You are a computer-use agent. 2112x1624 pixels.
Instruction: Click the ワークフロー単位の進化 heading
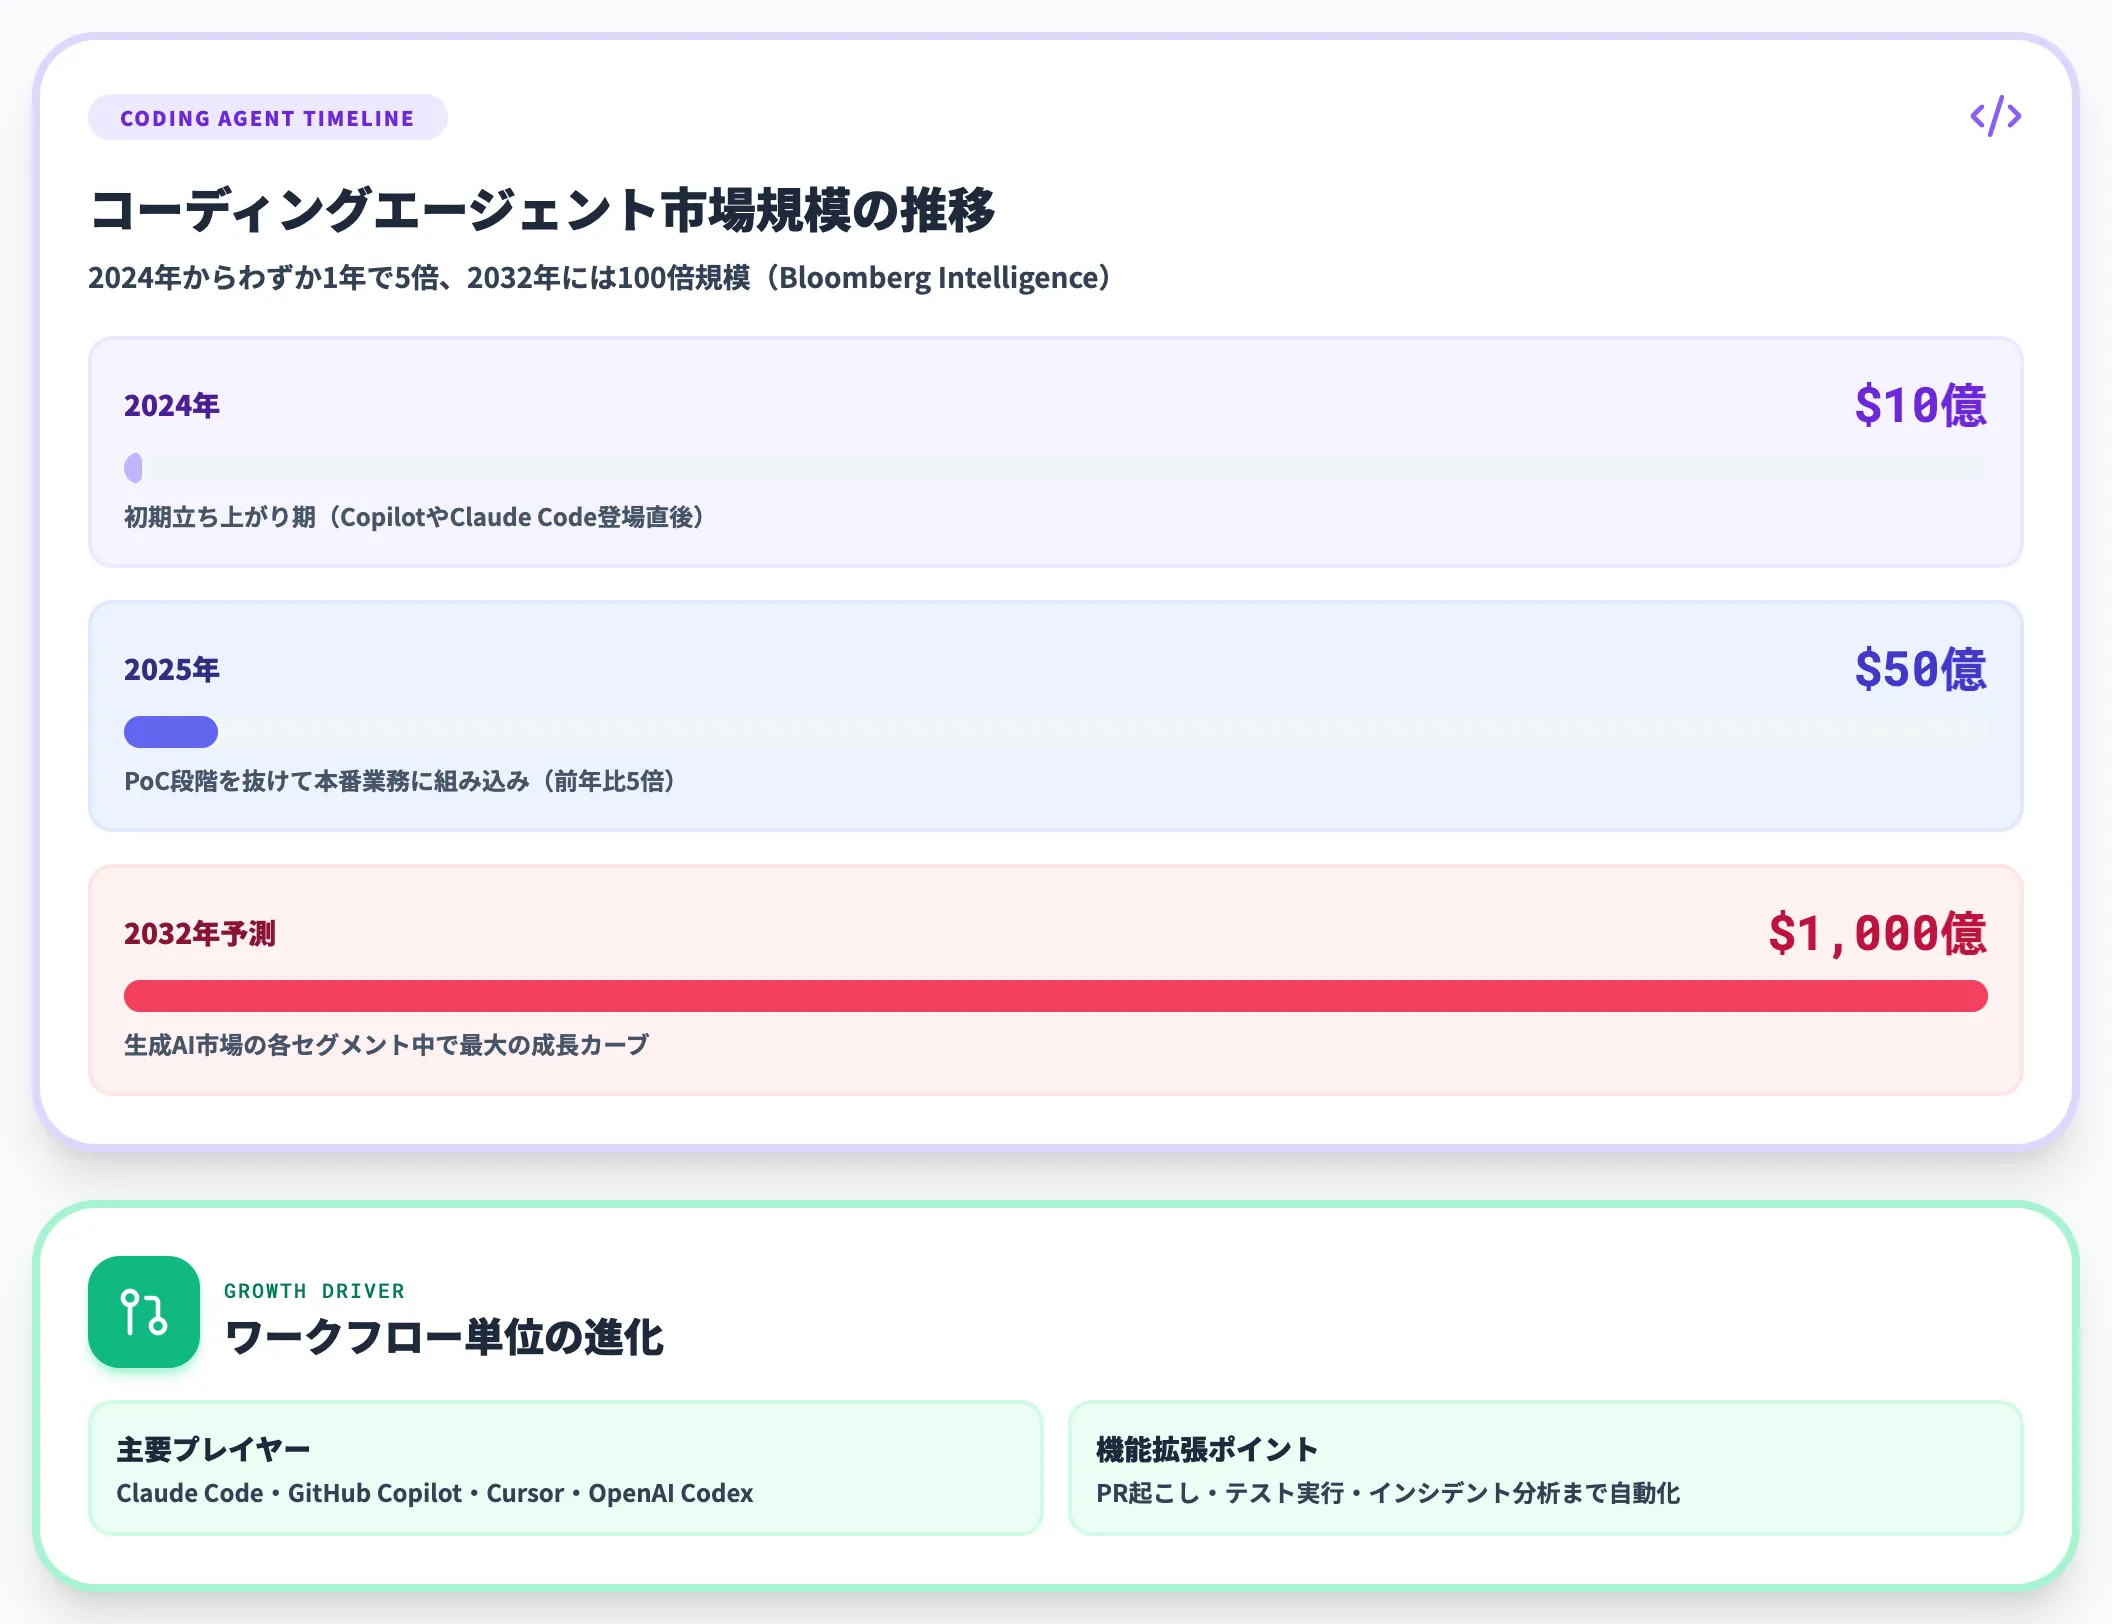point(444,1337)
